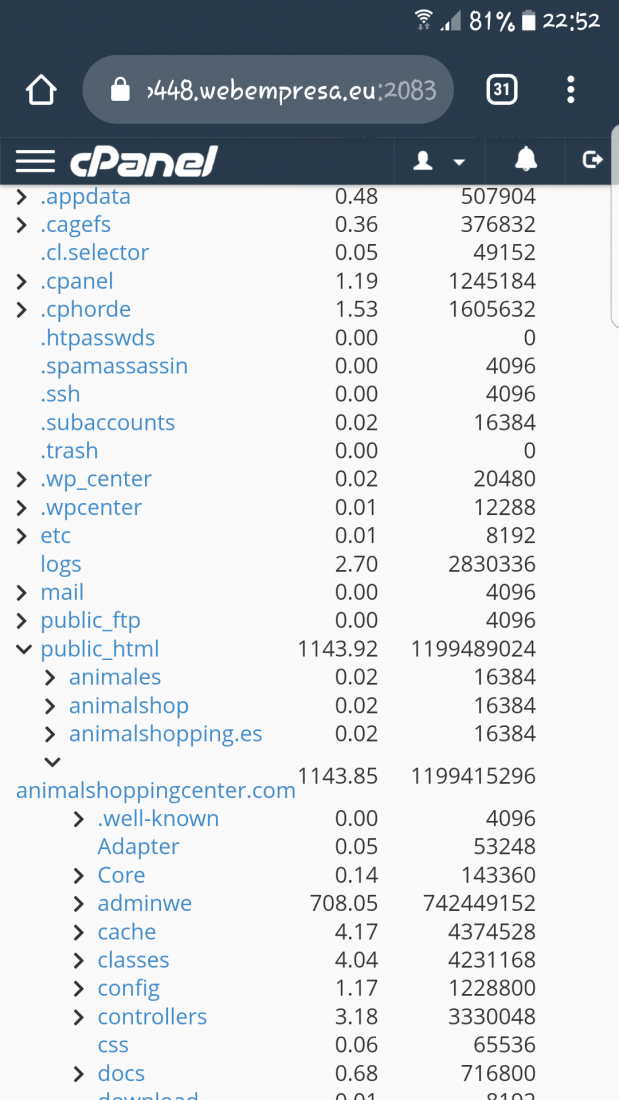Expand the .appdata folder
The width and height of the screenshot is (619, 1100).
(x=22, y=197)
